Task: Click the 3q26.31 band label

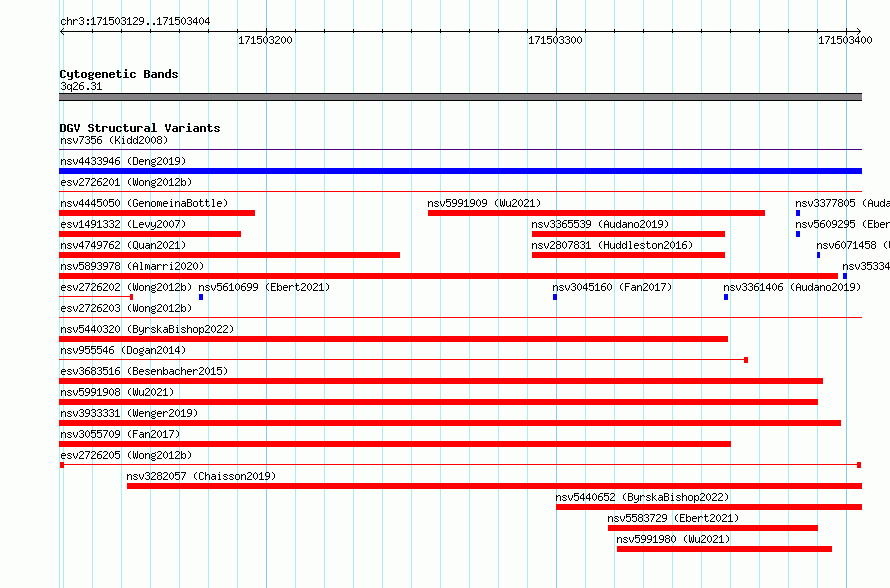Action: point(81,86)
